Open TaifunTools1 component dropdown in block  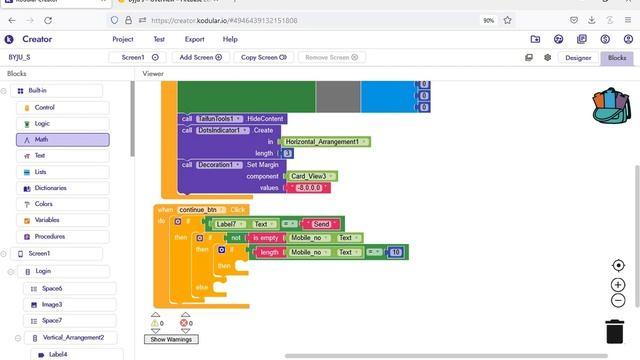coord(219,119)
